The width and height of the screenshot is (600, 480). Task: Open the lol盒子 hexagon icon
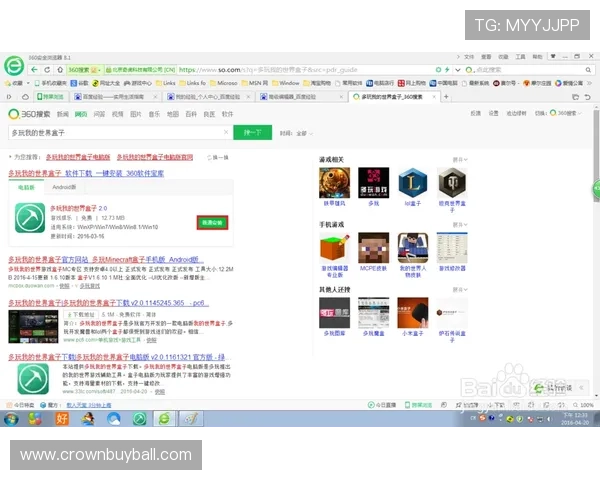[x=412, y=183]
